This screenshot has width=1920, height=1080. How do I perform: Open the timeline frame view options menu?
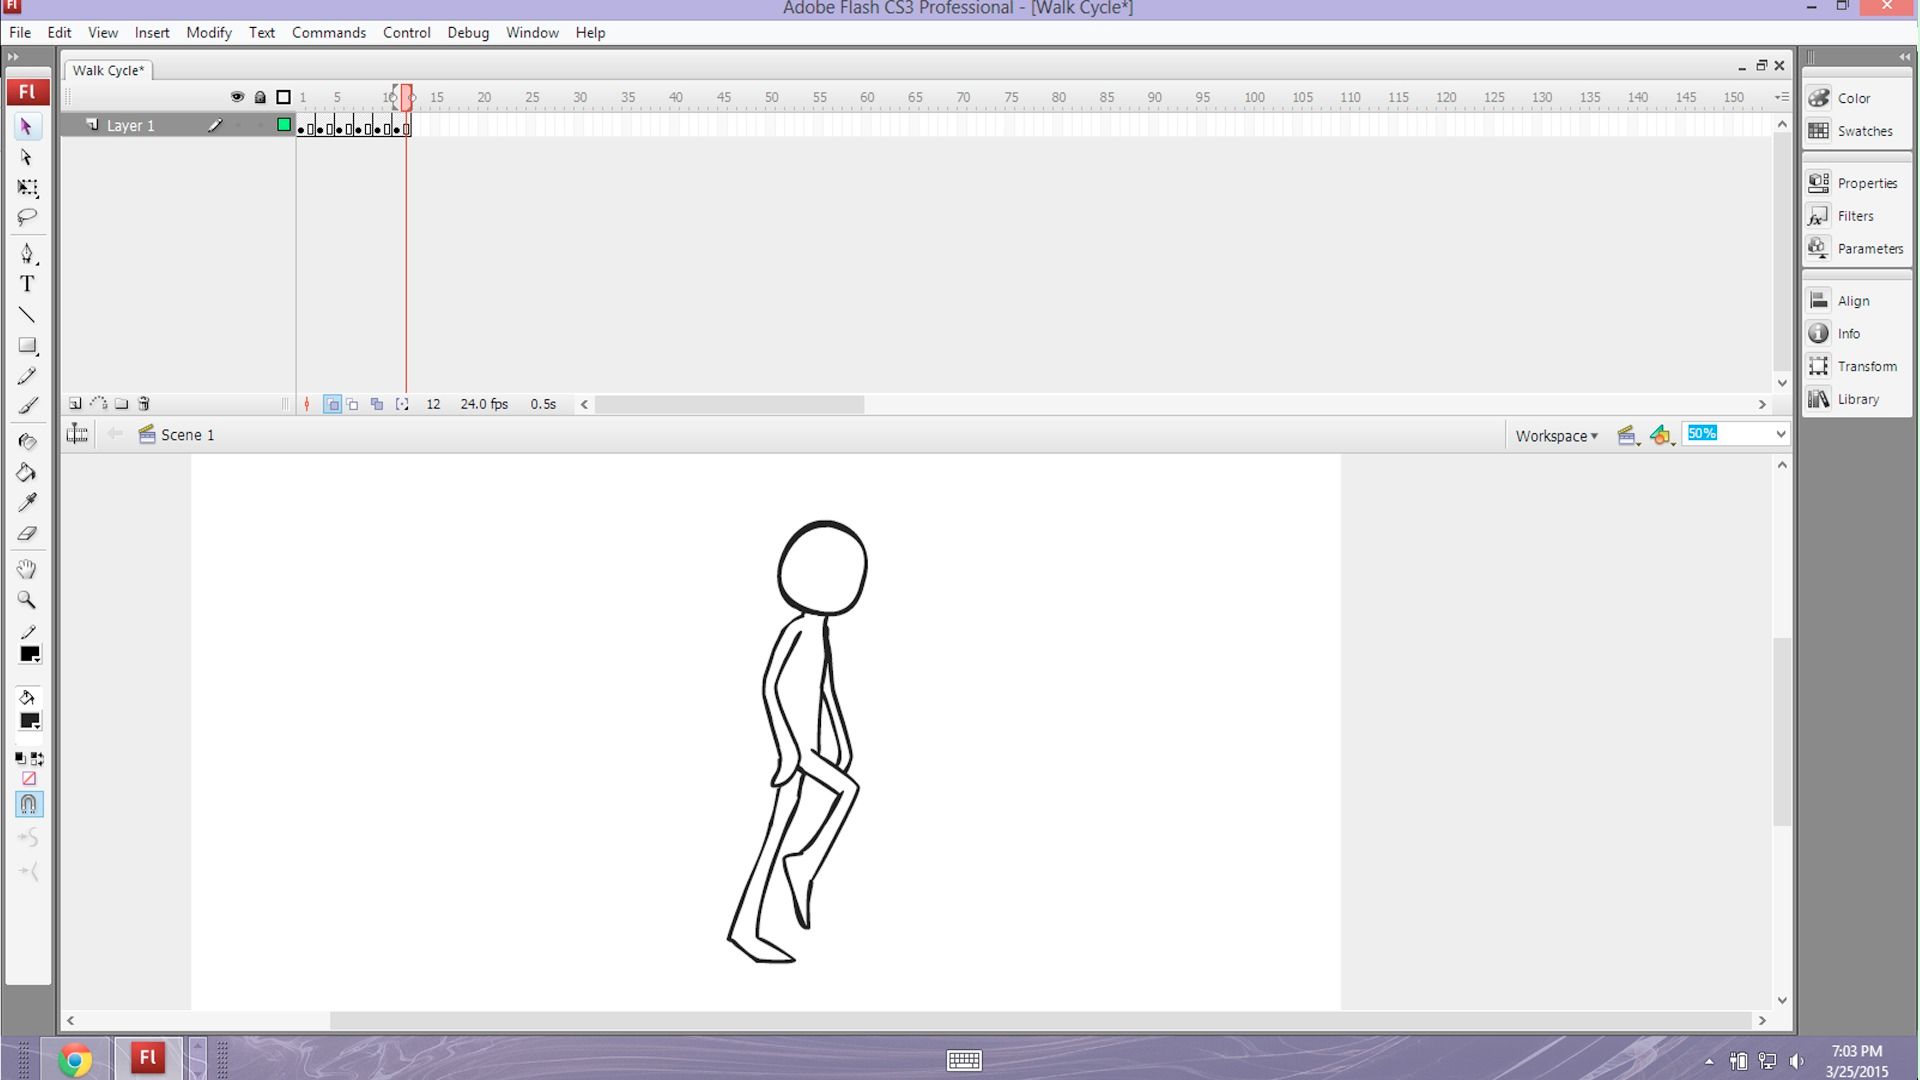pyautogui.click(x=1781, y=97)
